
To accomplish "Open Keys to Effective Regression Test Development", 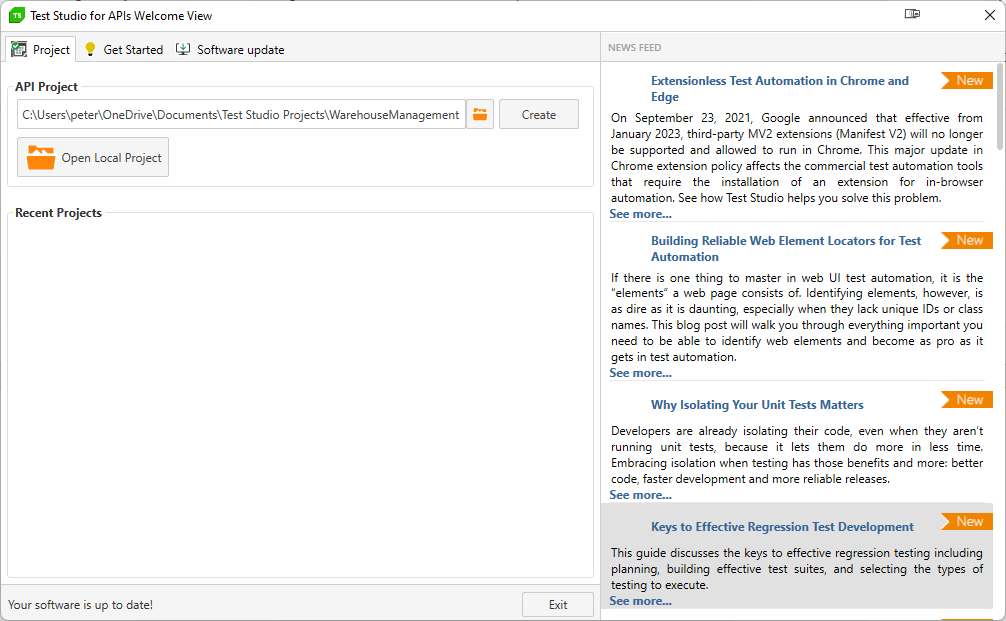I will (782, 527).
